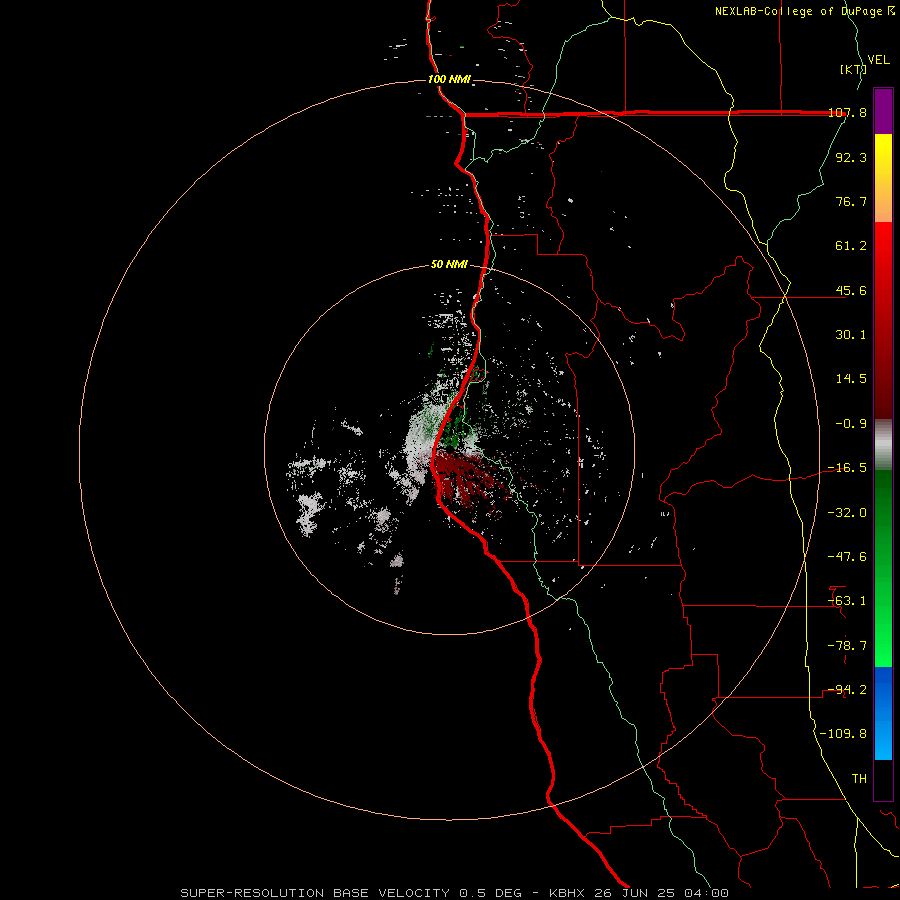Viewport: 900px width, 900px height.
Task: Pick the blue band of the velocity color bar
Action: 883,713
